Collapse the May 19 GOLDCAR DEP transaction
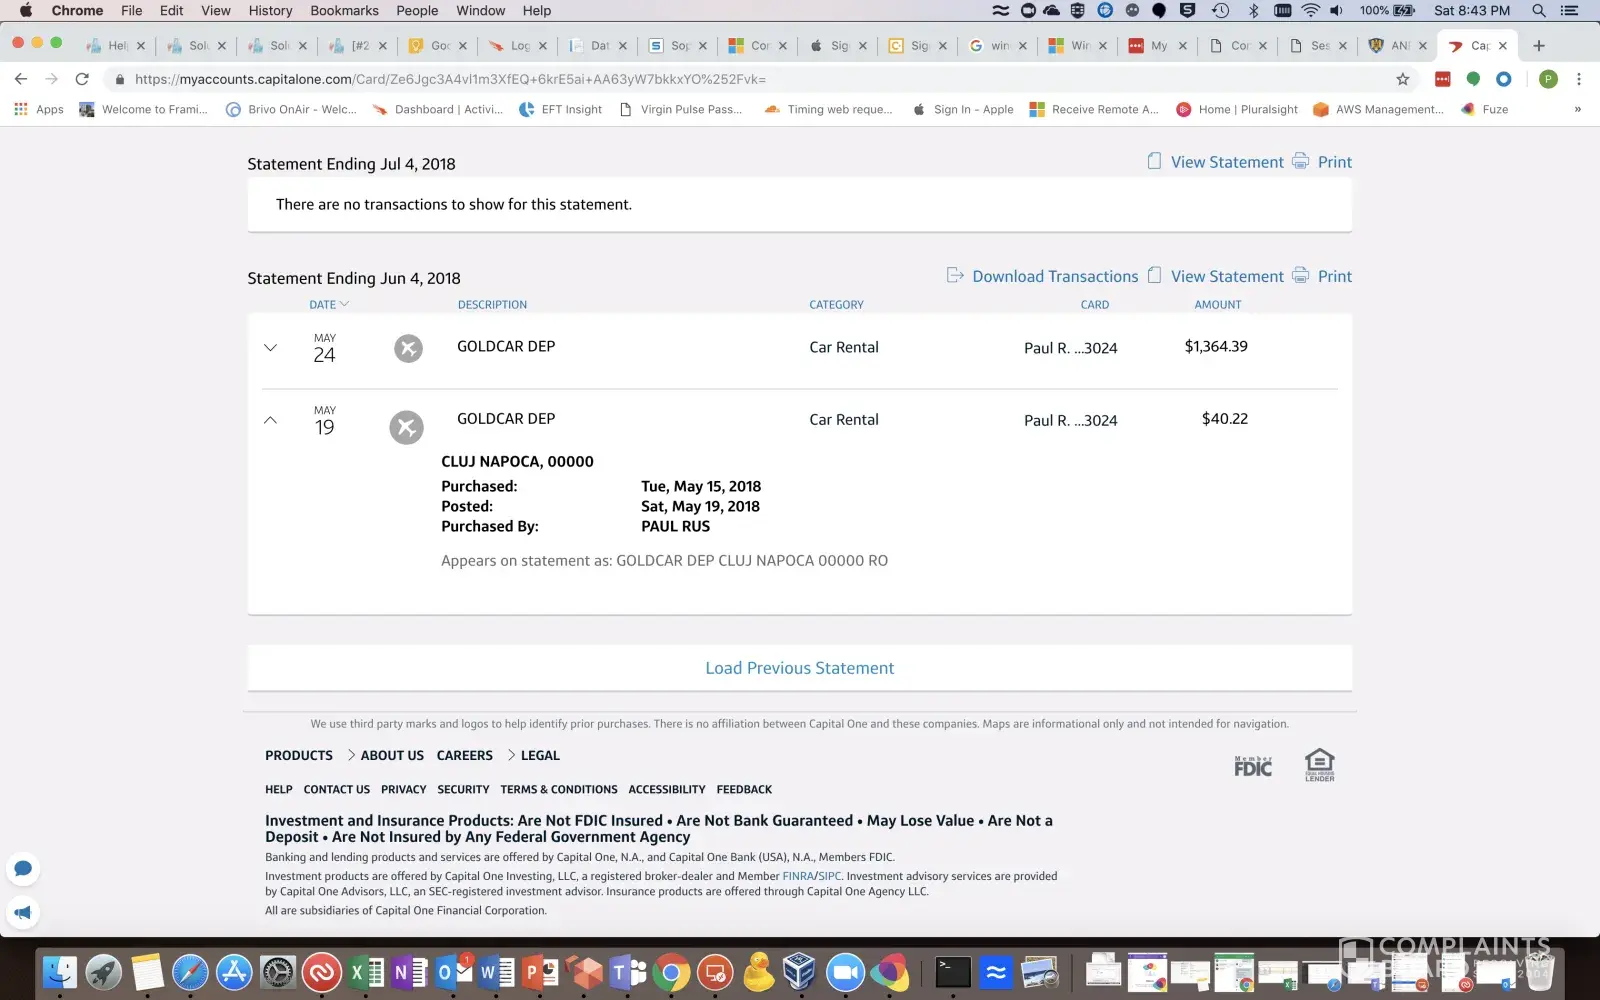Viewport: 1600px width, 1000px height. 270,420
